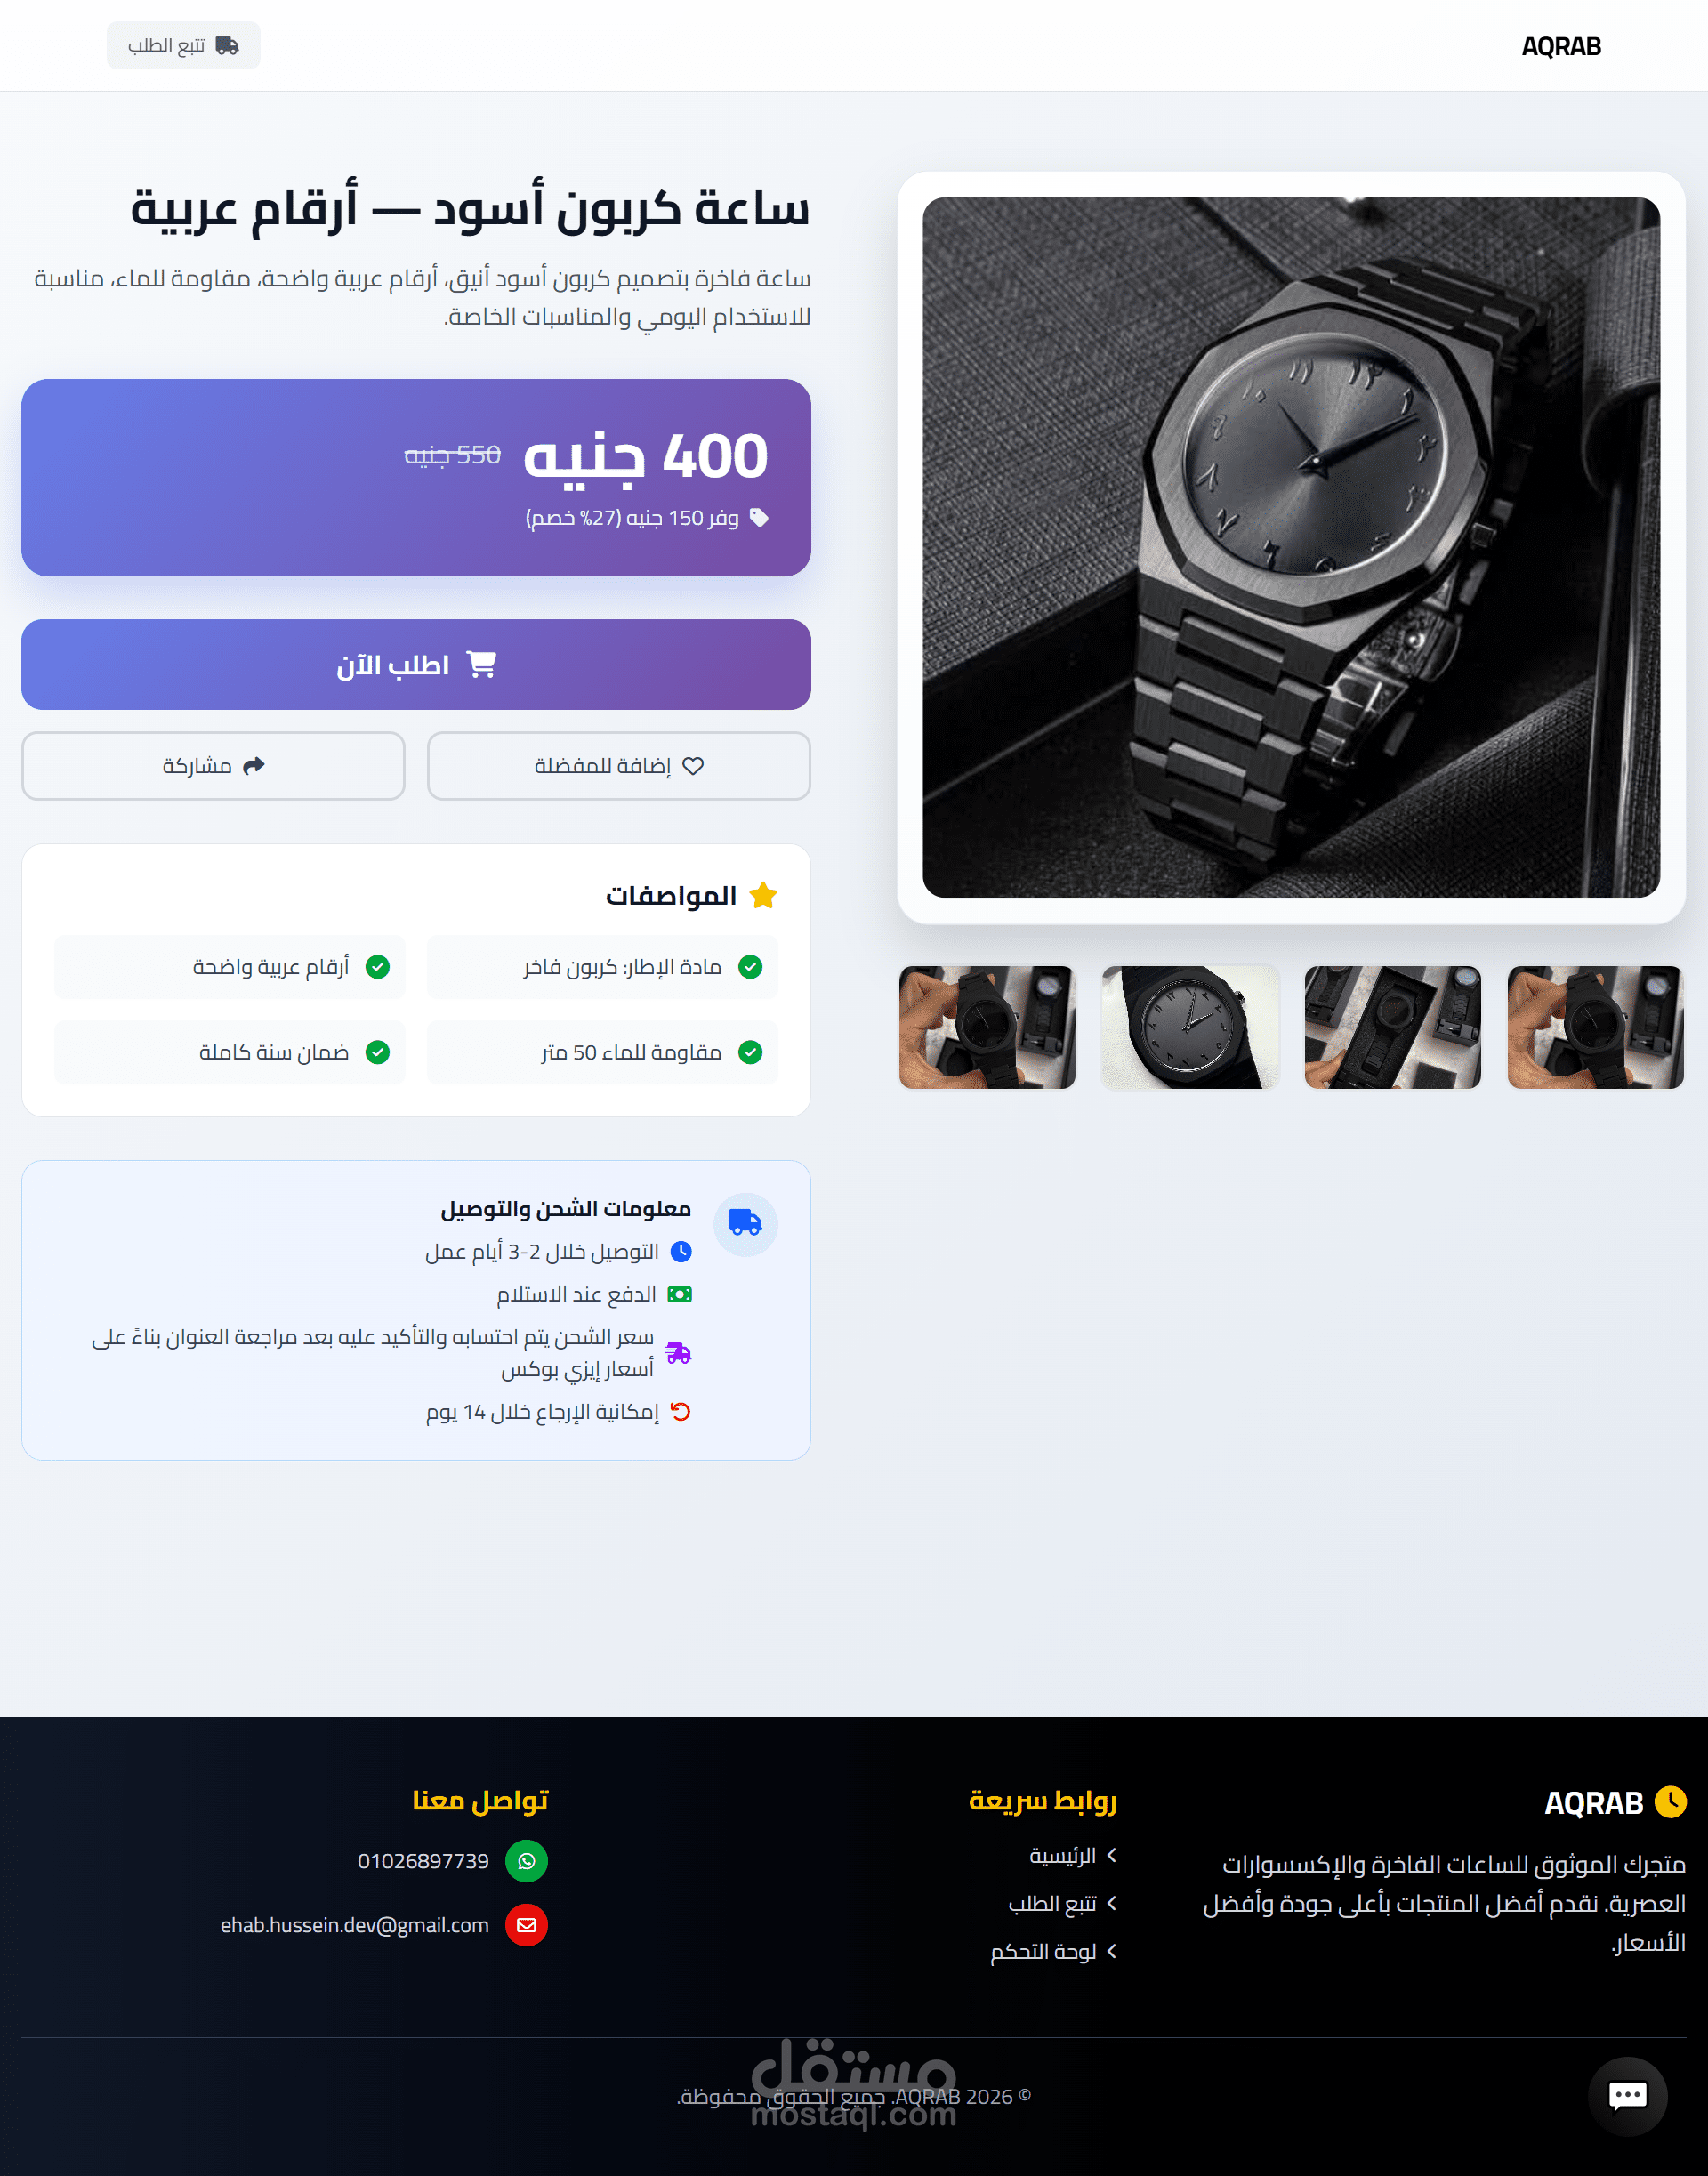The height and width of the screenshot is (2176, 1708).
Task: Click the اطلب الآن order button
Action: click(x=416, y=665)
